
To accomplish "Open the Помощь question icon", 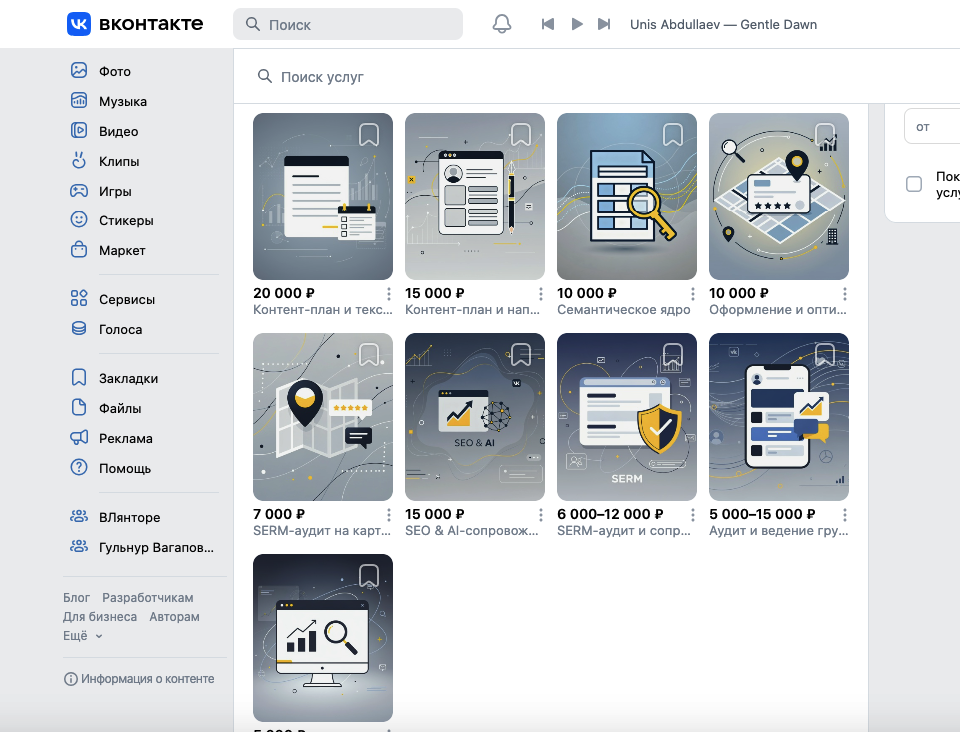I will click(79, 467).
